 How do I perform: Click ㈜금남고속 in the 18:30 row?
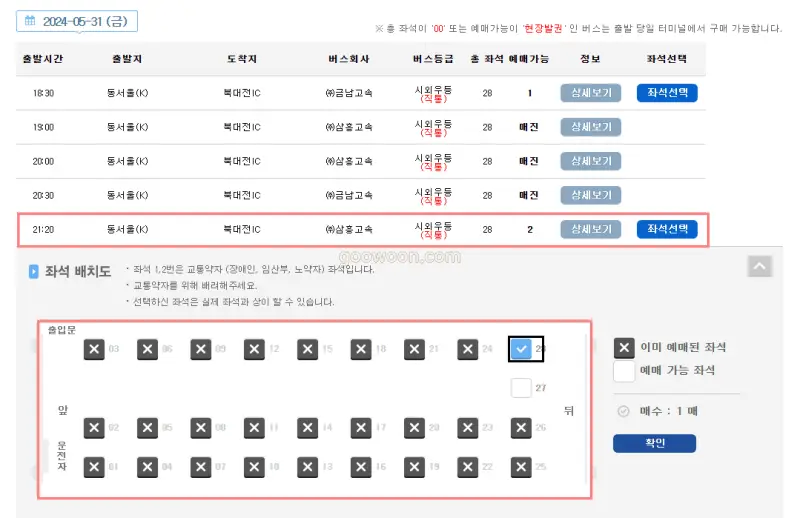pyautogui.click(x=349, y=93)
